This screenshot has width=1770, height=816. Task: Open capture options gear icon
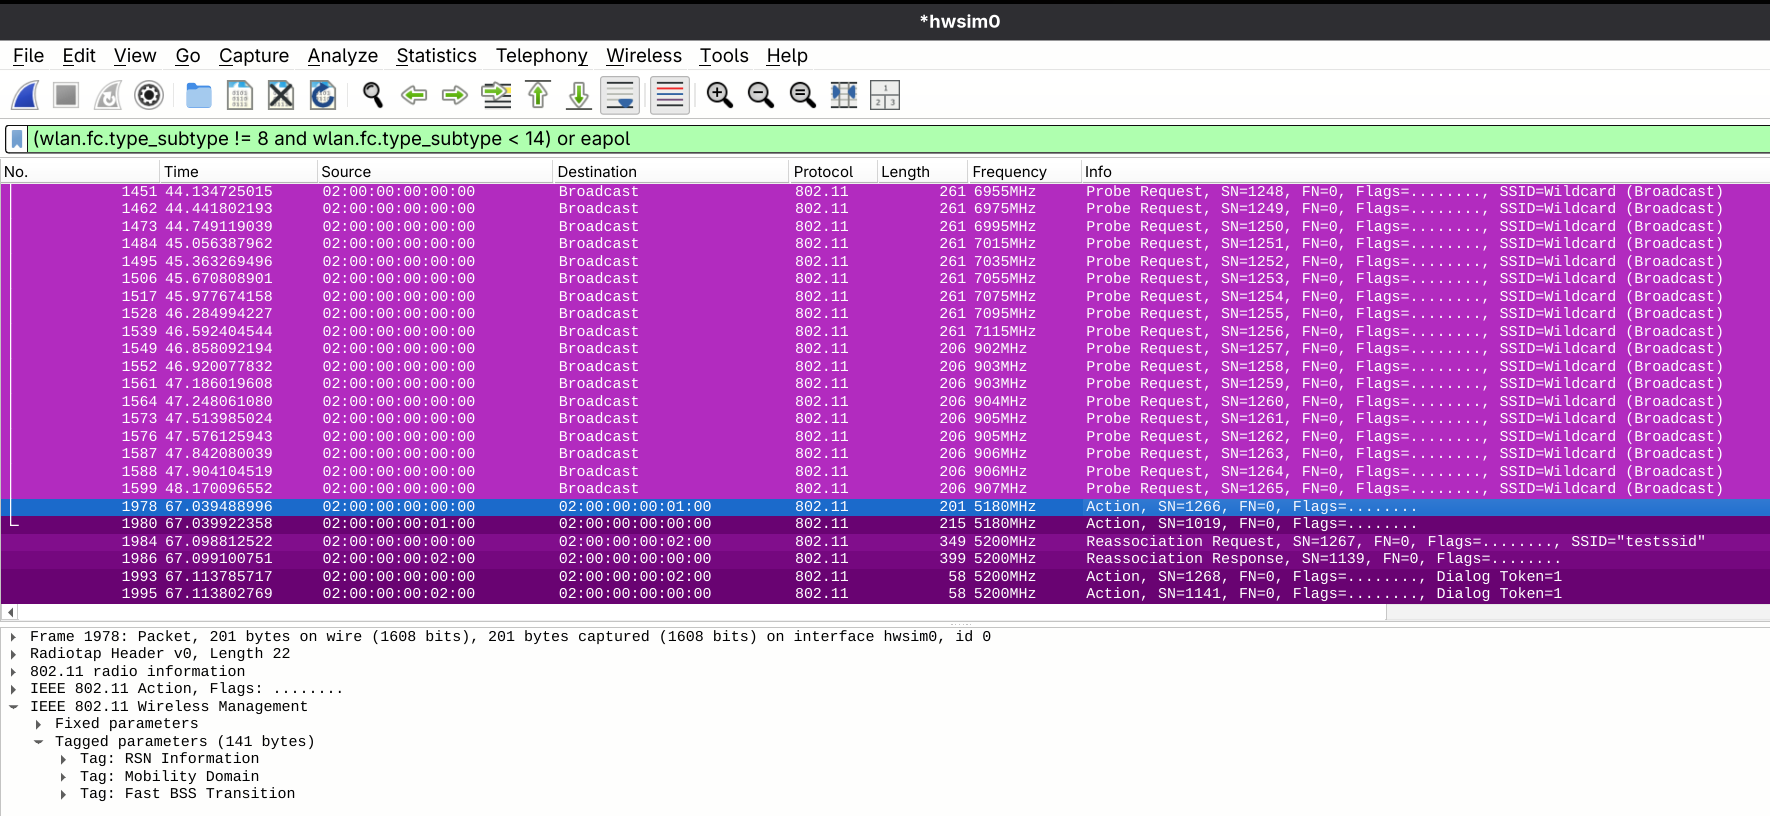coord(149,95)
